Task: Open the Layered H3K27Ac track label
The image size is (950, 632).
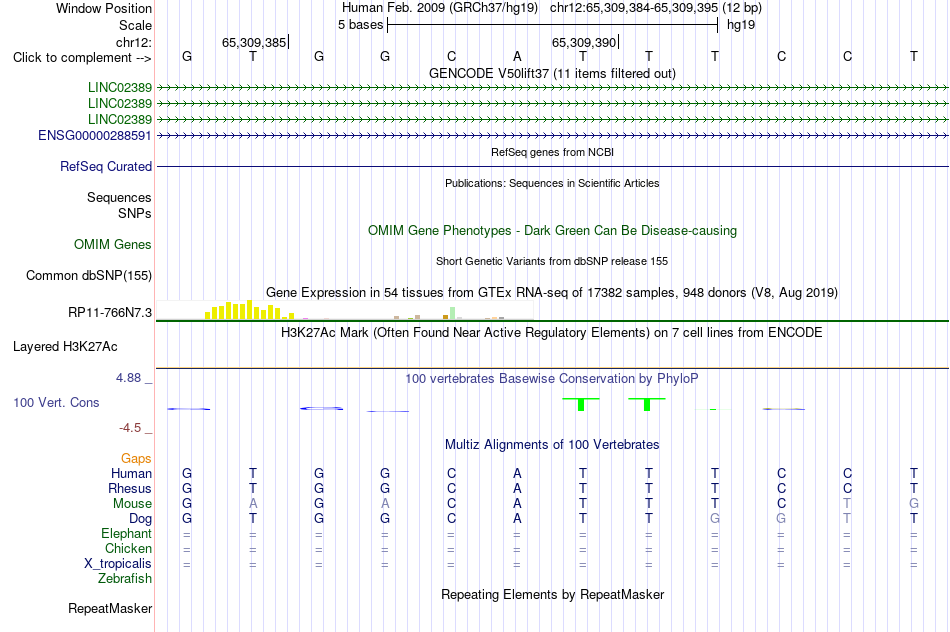Action: pyautogui.click(x=65, y=347)
